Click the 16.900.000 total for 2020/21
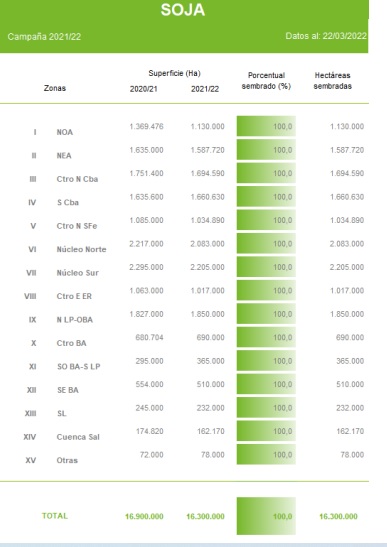Image resolution: width=387 pixels, height=547 pixels. (x=144, y=517)
